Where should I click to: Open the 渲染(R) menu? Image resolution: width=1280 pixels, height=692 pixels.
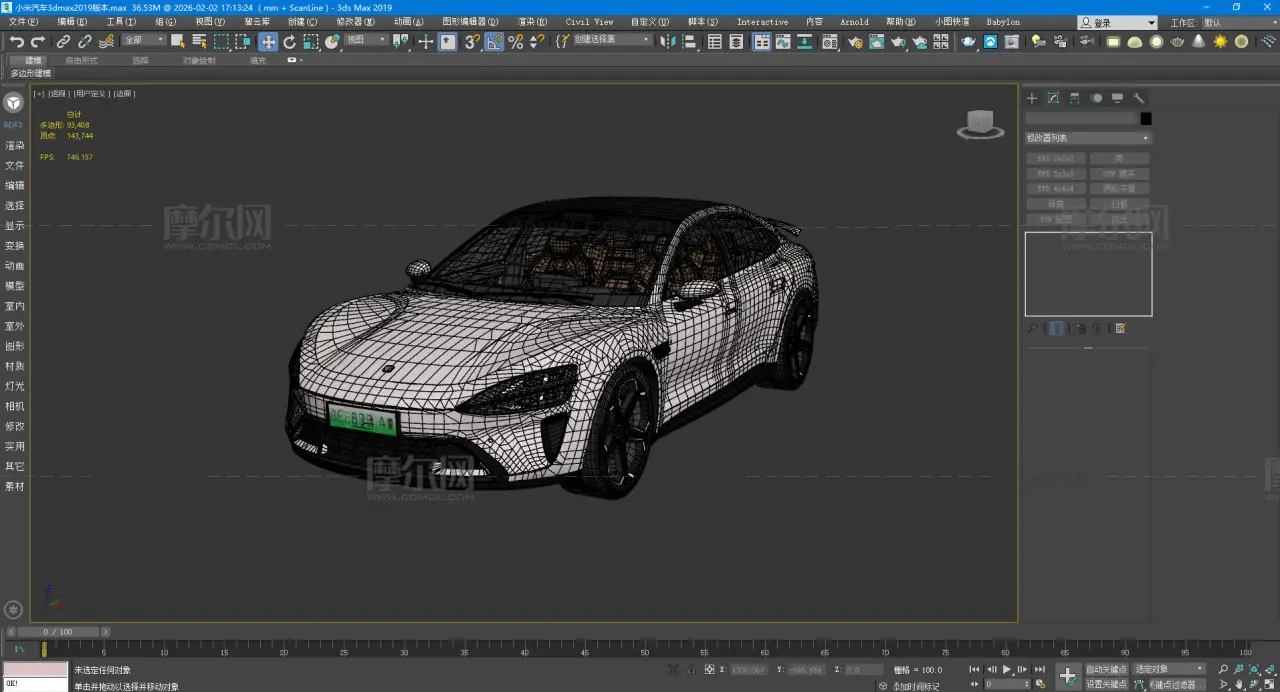532,22
